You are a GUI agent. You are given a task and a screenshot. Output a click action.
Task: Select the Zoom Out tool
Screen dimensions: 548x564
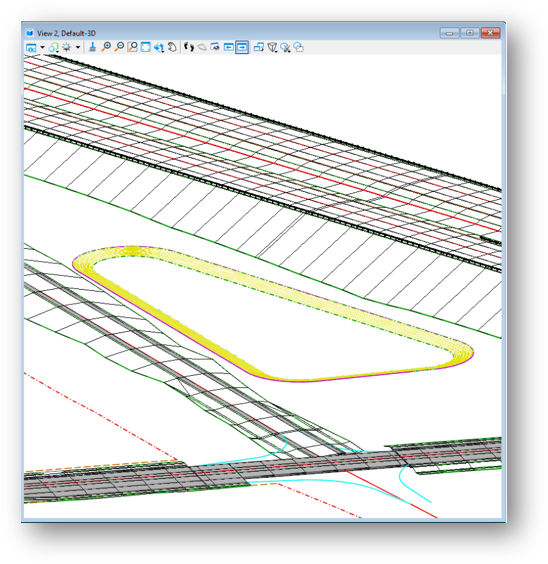(x=119, y=47)
